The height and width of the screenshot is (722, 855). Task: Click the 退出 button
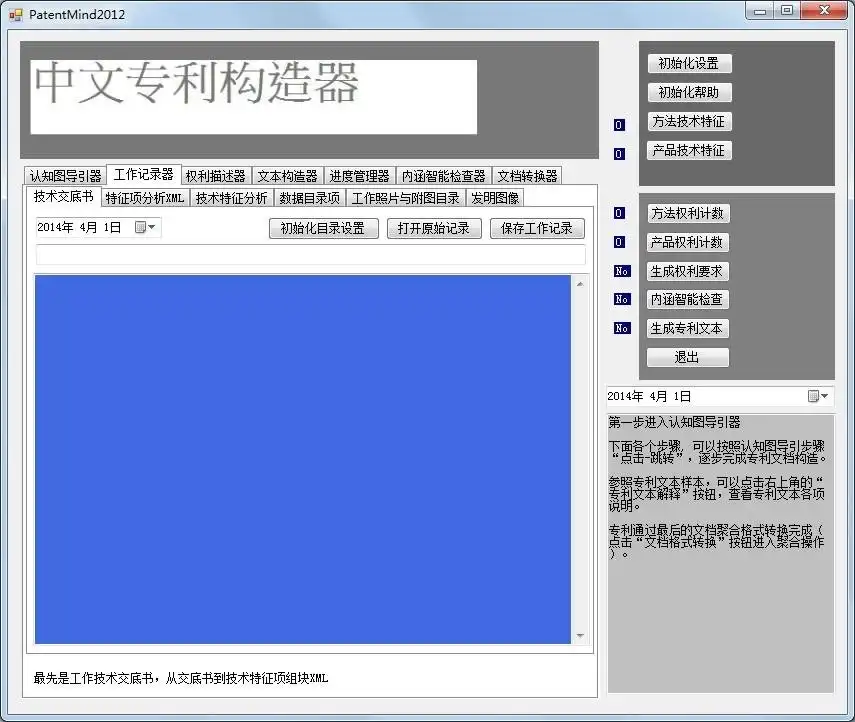tap(688, 357)
